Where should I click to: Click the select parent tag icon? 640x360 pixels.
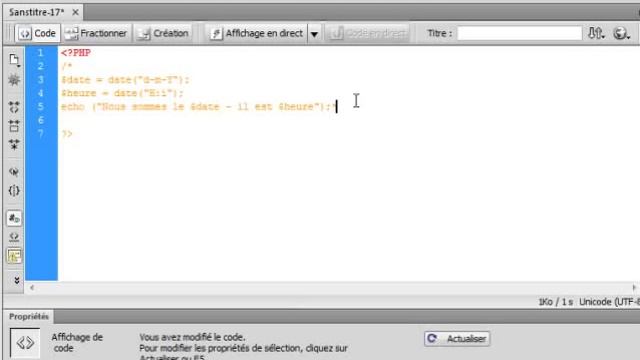tap(14, 172)
